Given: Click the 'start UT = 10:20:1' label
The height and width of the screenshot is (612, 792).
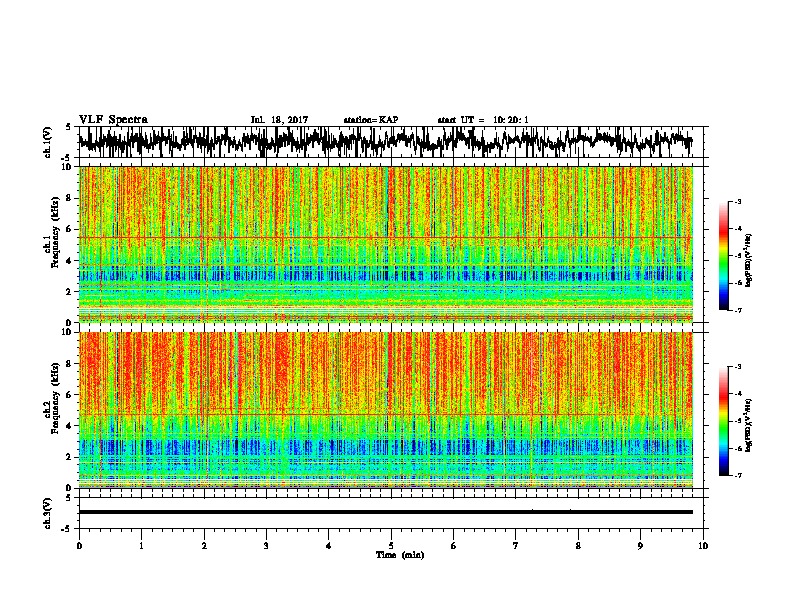Looking at the screenshot, I should coord(483,120).
